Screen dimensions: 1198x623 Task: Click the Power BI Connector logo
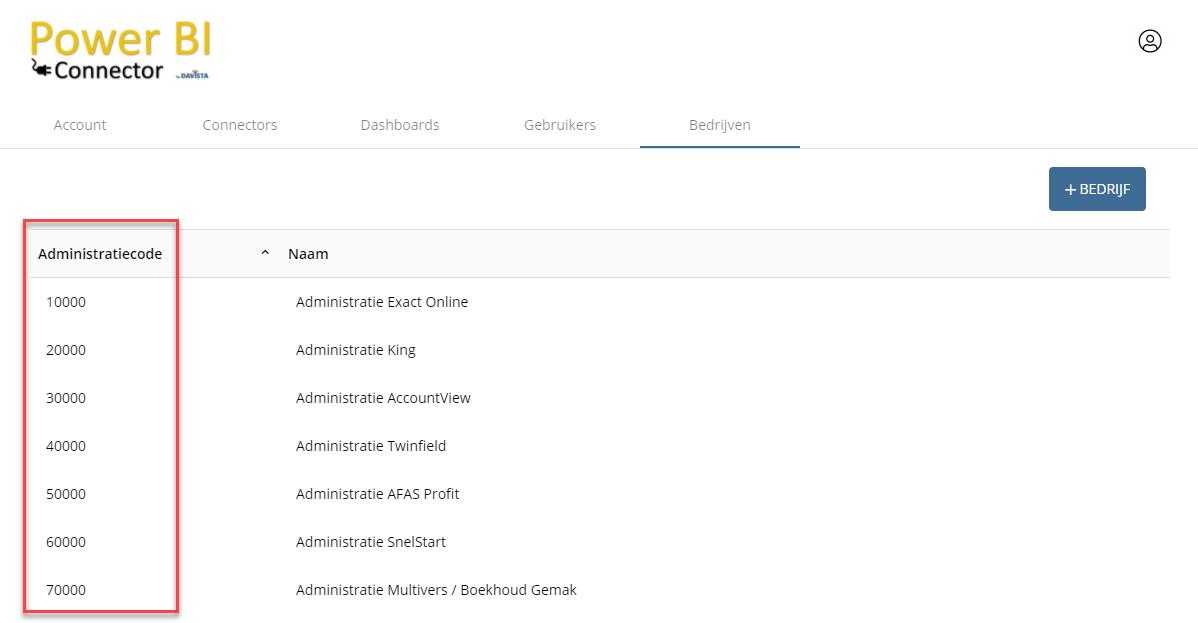119,47
